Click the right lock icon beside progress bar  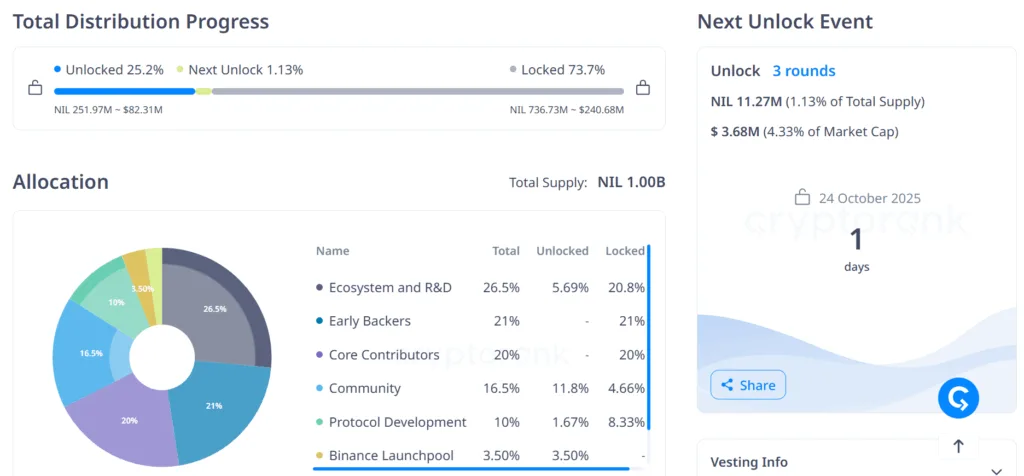coord(643,88)
